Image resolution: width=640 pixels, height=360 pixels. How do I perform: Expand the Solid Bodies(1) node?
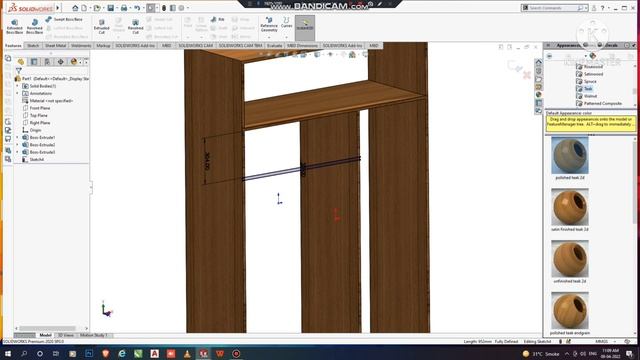click(17, 86)
